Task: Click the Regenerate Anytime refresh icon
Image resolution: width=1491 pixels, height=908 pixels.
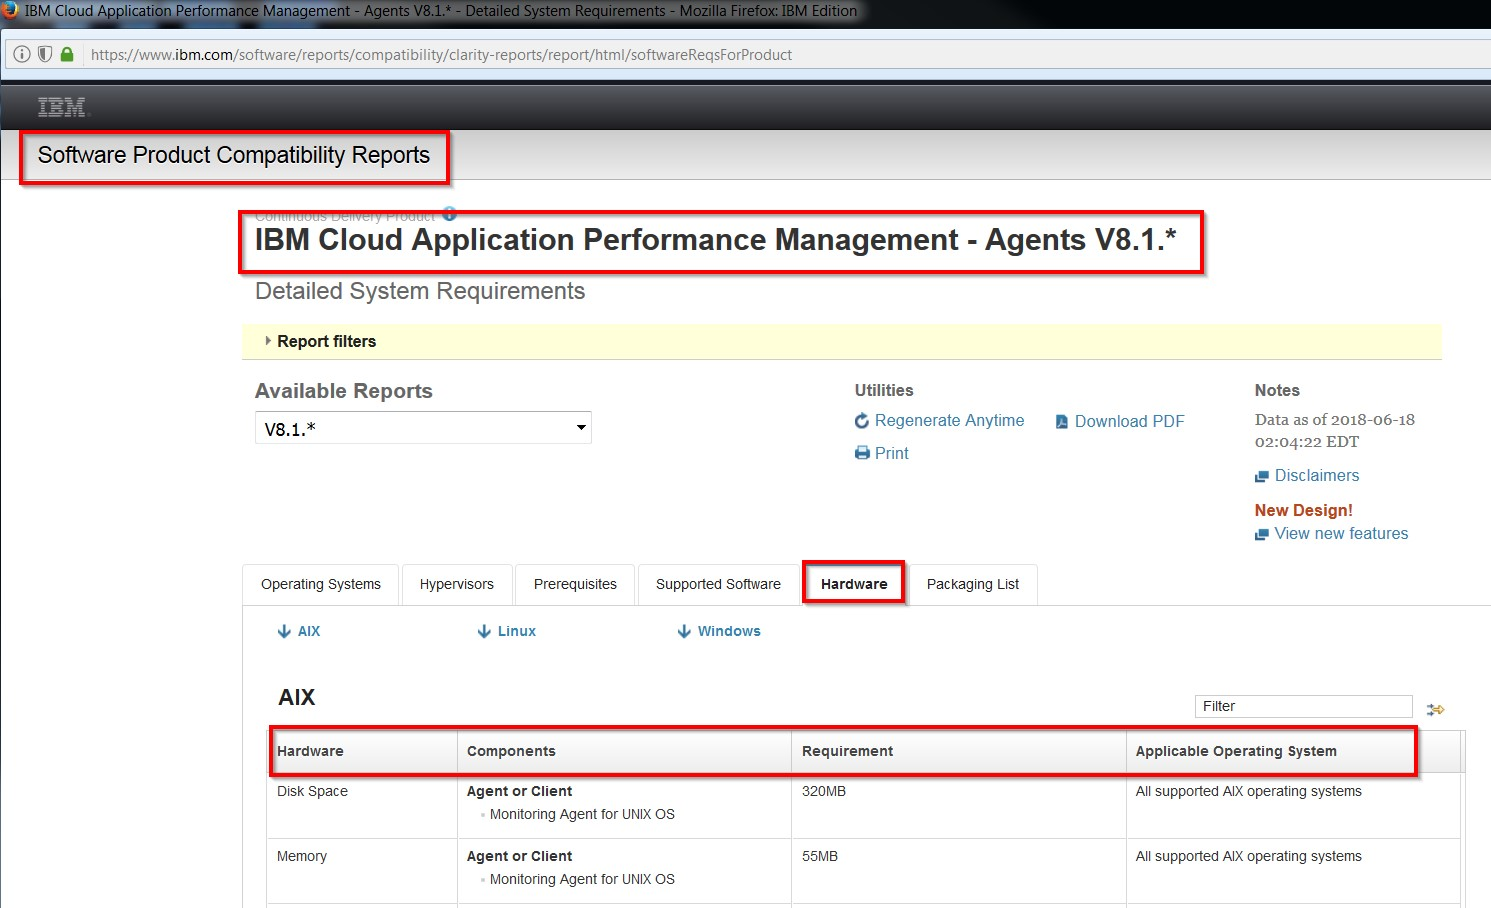Action: 862,421
